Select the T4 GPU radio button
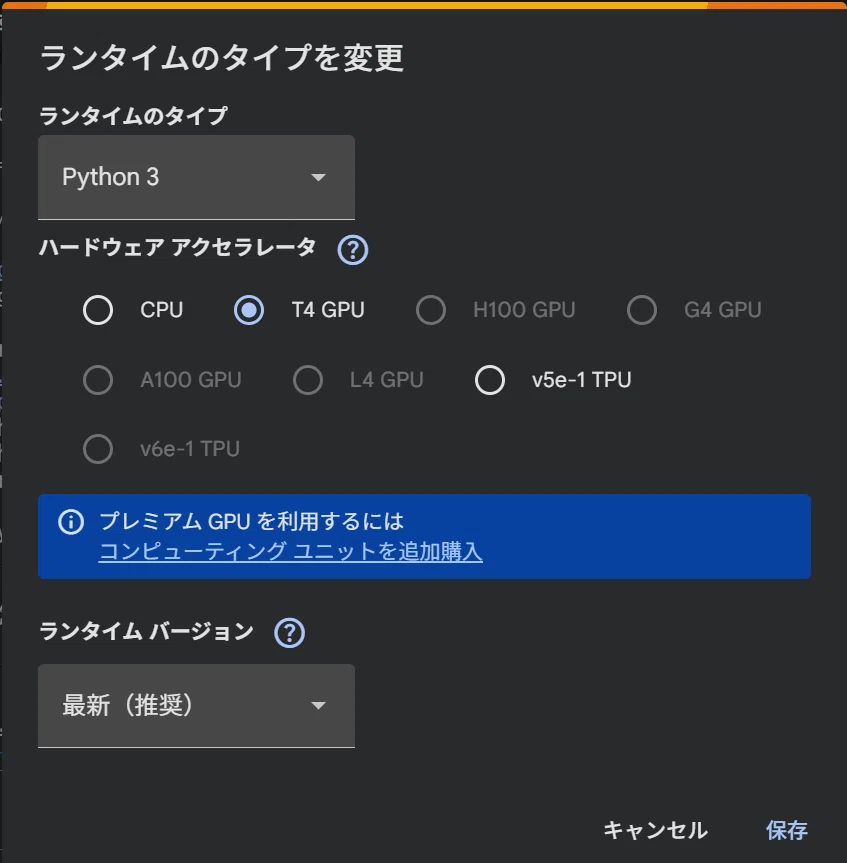 [249, 310]
